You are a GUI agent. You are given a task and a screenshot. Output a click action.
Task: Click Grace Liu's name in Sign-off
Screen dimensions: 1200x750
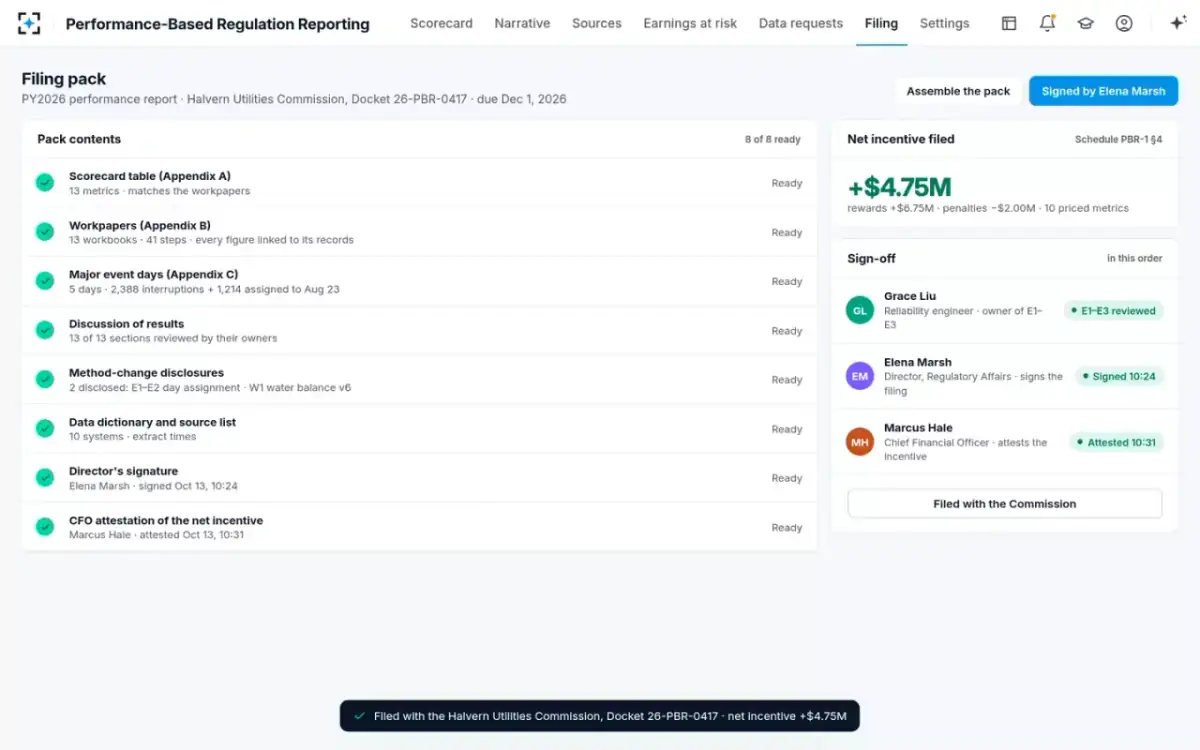pos(908,296)
